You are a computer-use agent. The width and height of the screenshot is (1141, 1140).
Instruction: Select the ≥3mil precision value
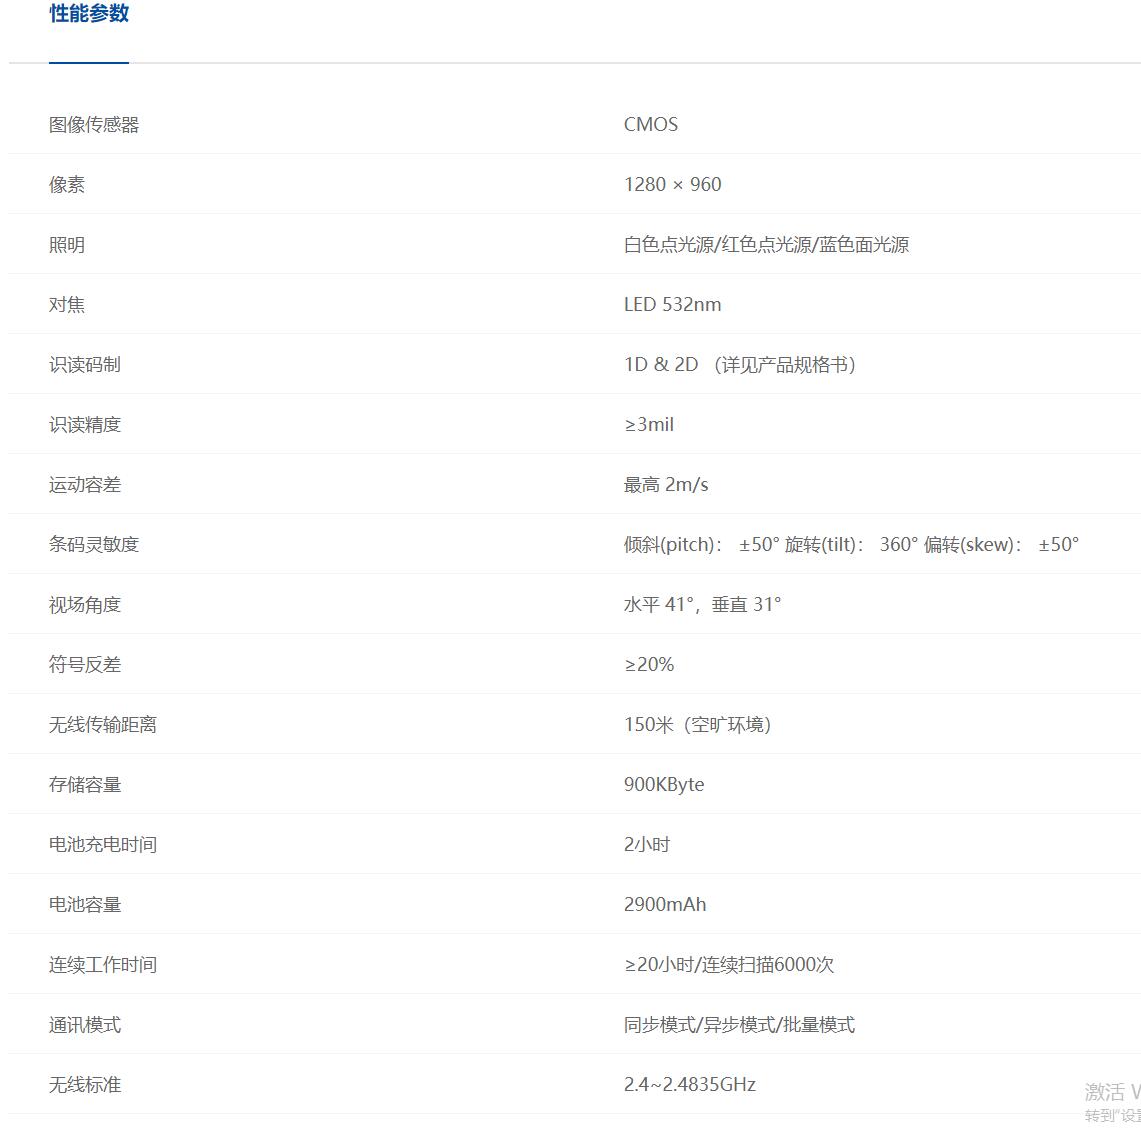[649, 424]
